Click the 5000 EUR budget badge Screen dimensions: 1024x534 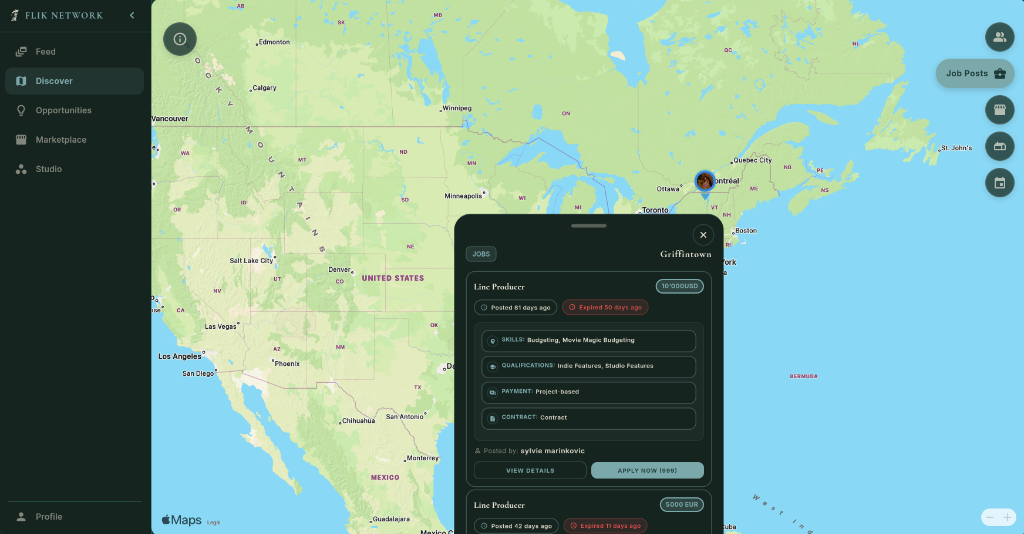pyautogui.click(x=682, y=505)
